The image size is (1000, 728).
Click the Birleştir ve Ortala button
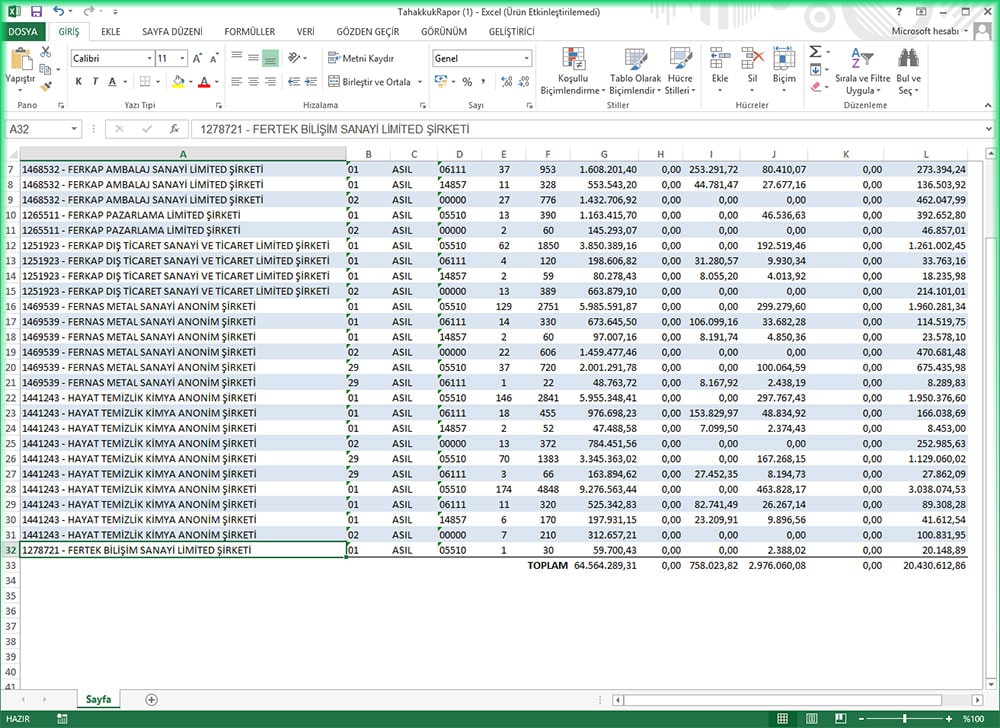point(369,82)
